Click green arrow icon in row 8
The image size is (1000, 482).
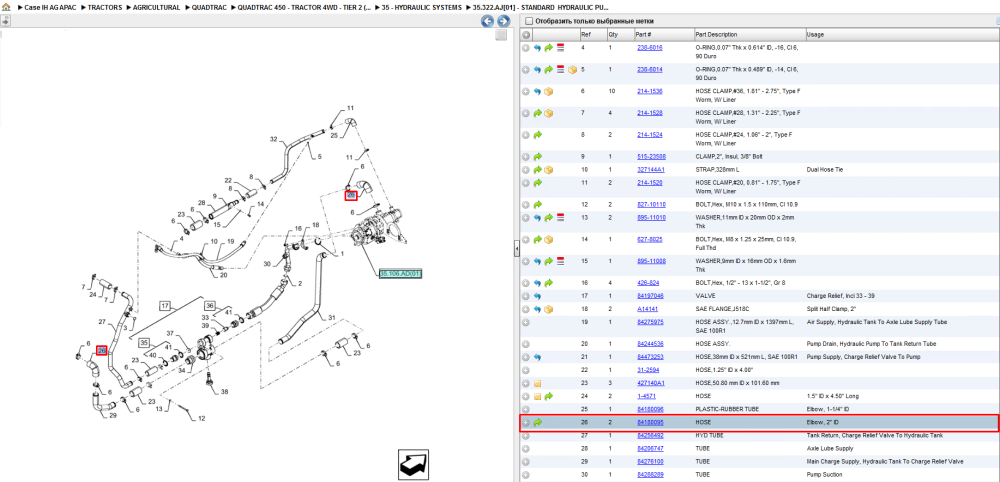[x=538, y=135]
